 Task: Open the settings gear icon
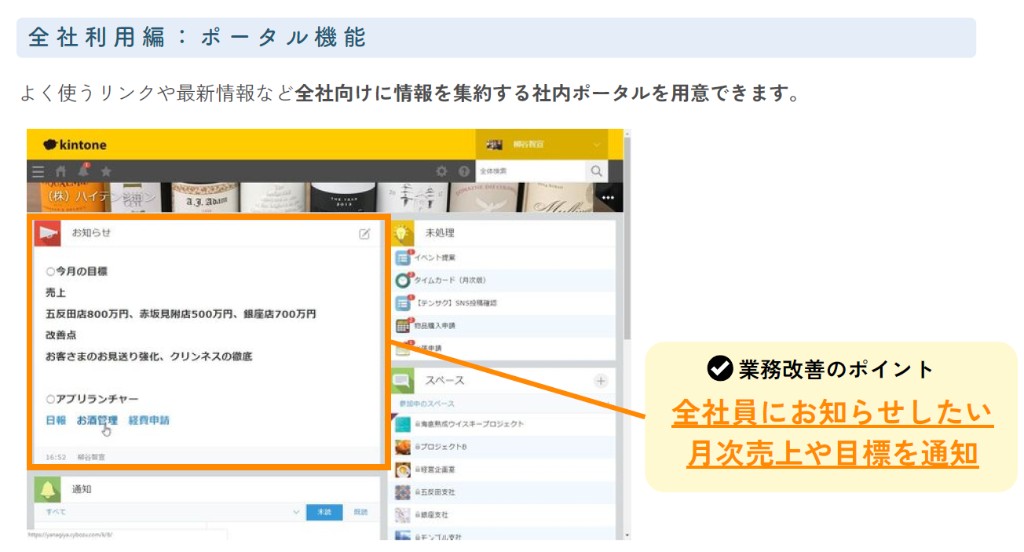tap(441, 172)
